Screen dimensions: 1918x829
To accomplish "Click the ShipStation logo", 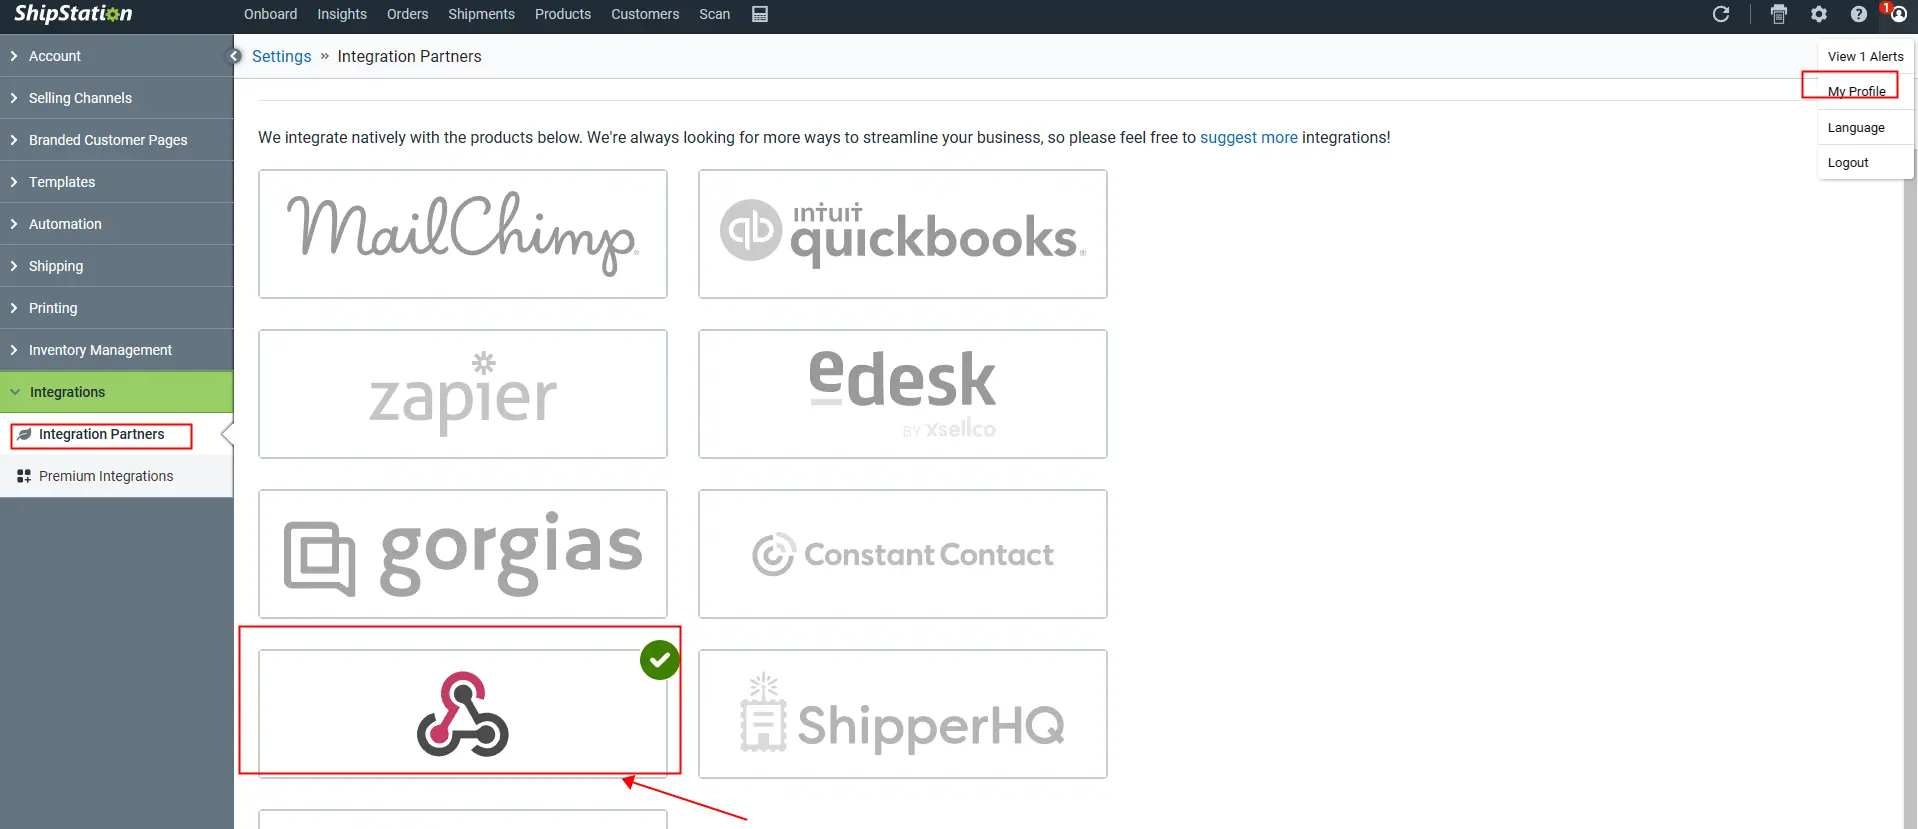I will (x=73, y=14).
